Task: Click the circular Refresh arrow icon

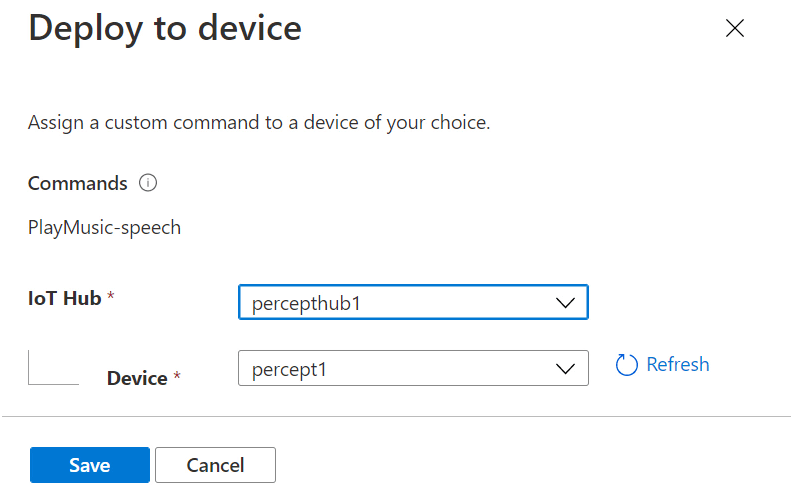Action: click(627, 365)
